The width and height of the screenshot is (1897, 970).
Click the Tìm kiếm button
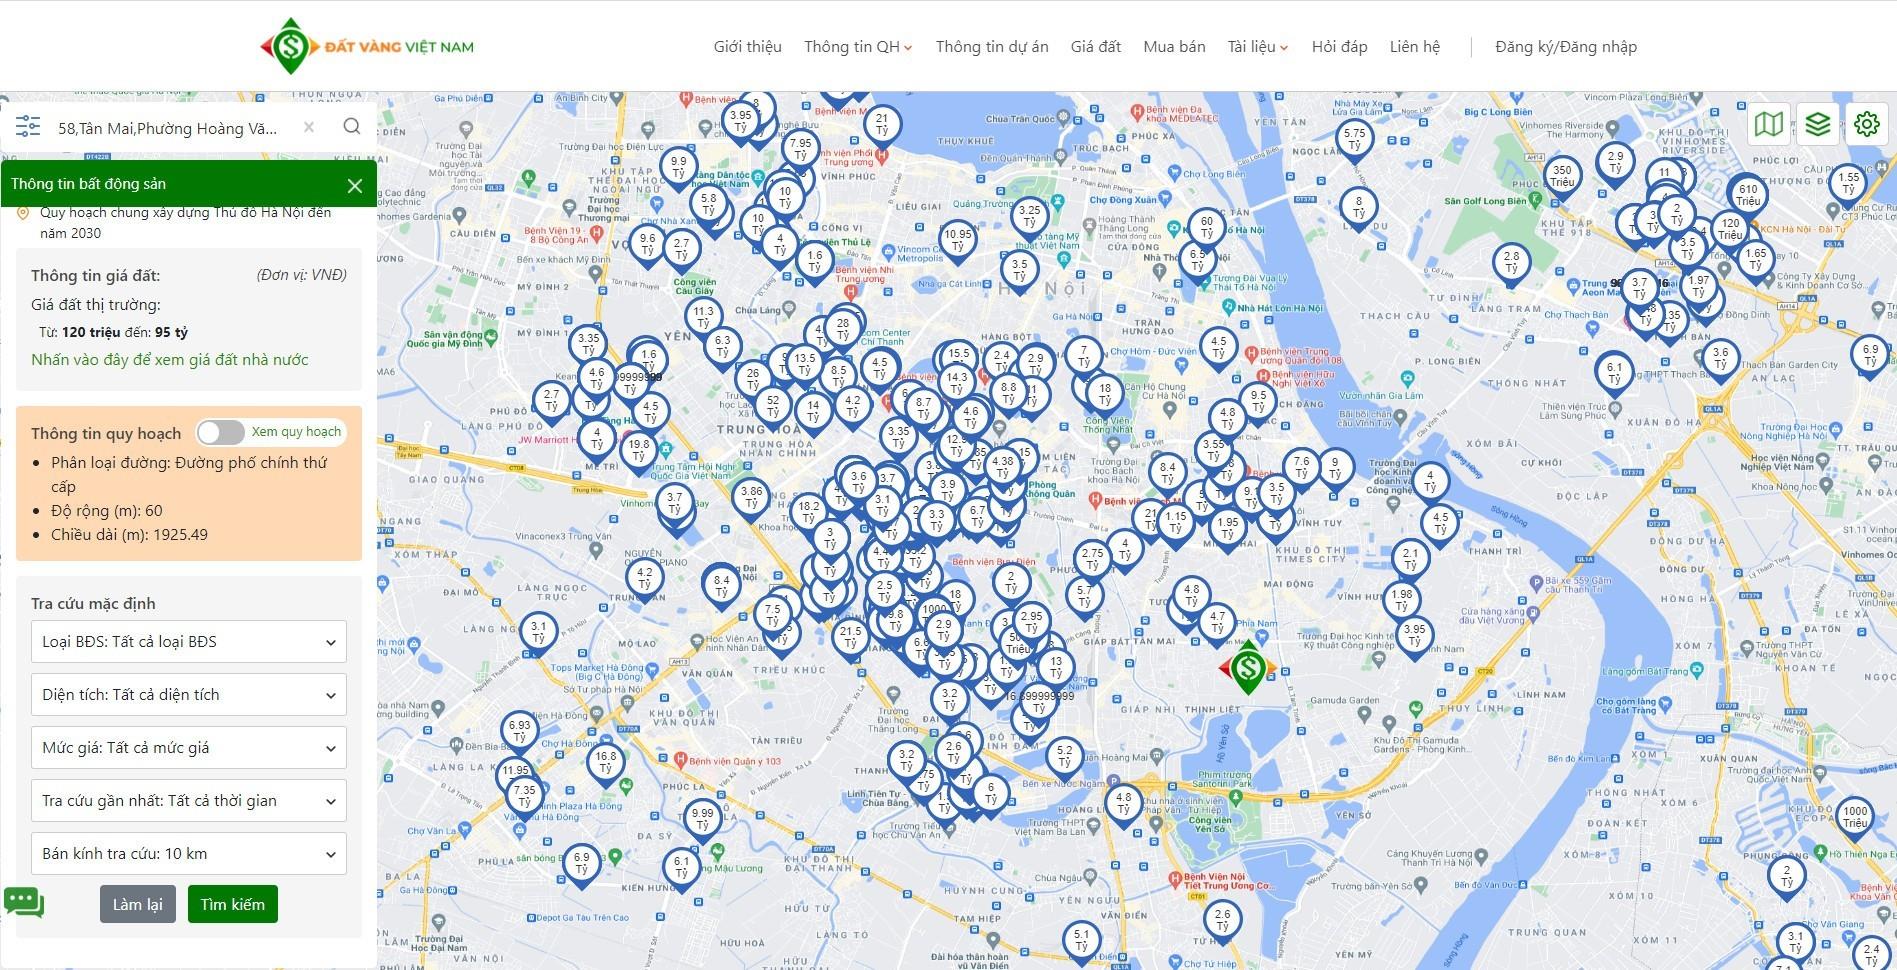[x=232, y=904]
